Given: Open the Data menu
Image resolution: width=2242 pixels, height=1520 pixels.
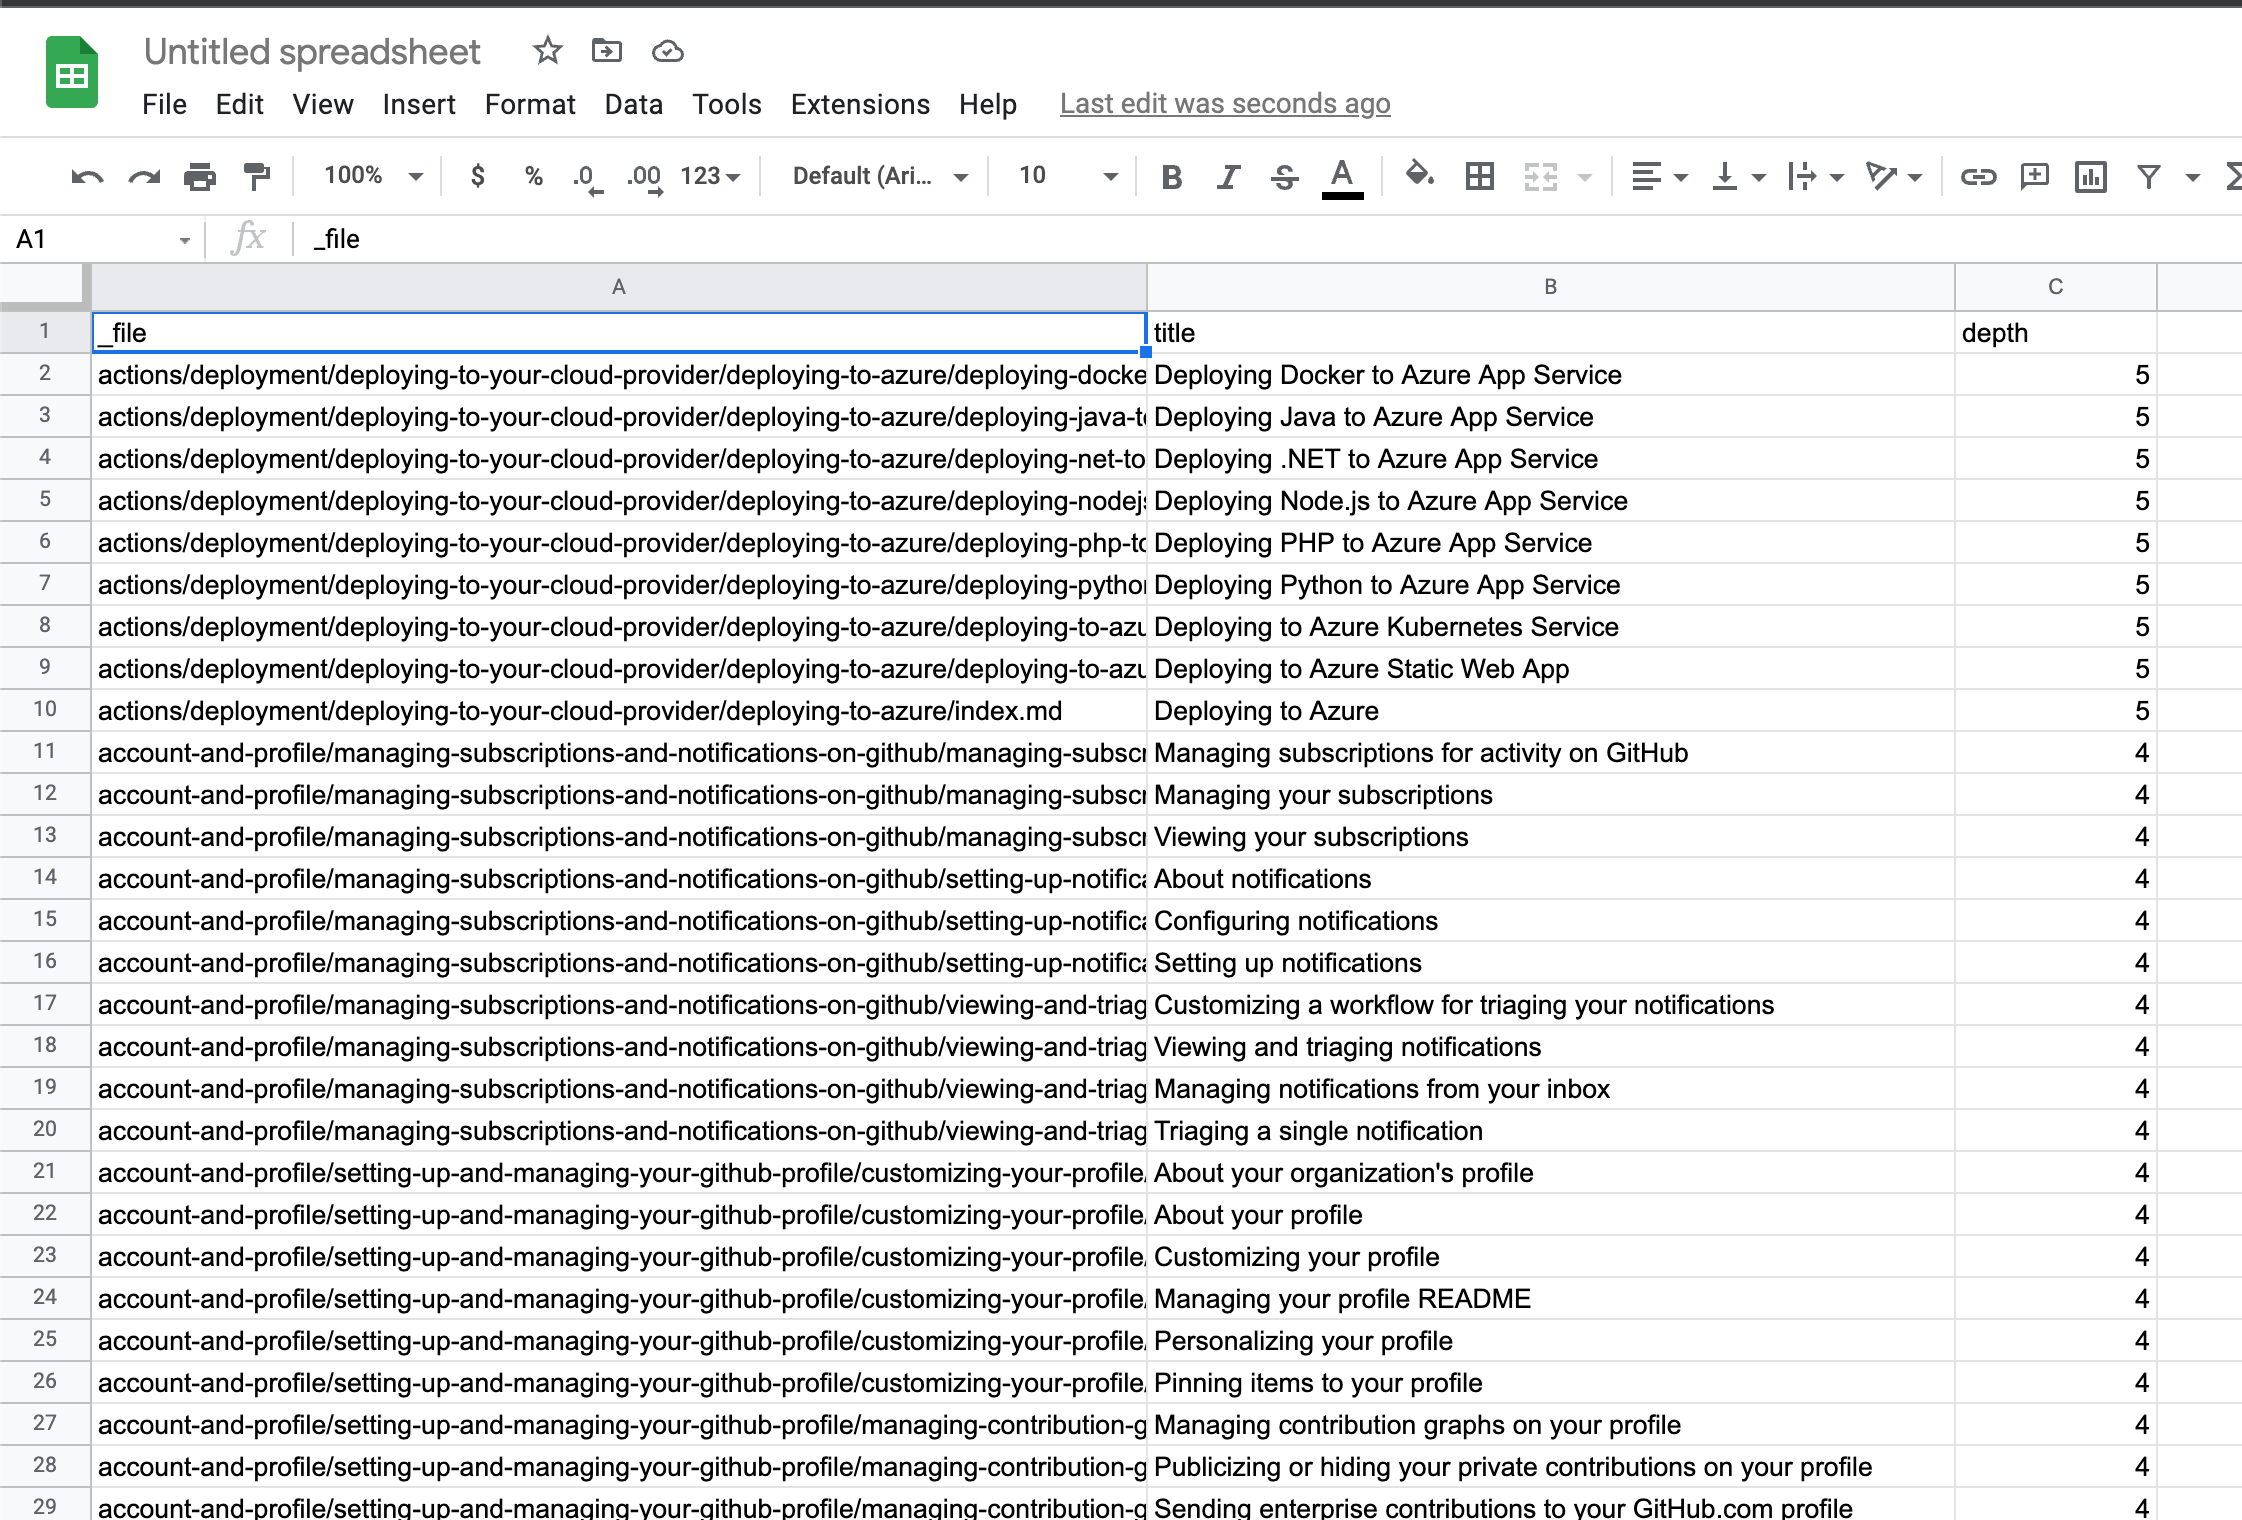Looking at the screenshot, I should (633, 104).
